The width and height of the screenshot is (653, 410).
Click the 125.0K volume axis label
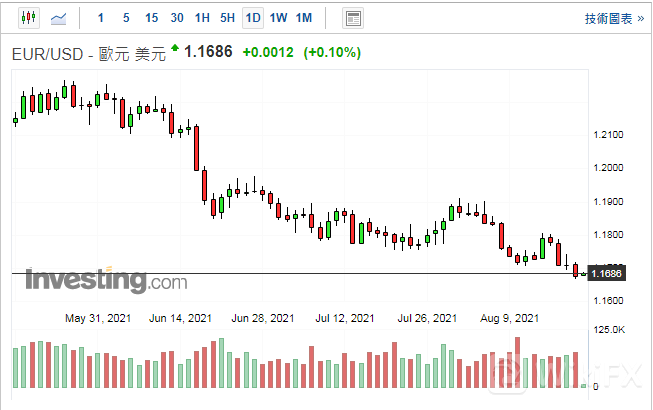pos(610,330)
